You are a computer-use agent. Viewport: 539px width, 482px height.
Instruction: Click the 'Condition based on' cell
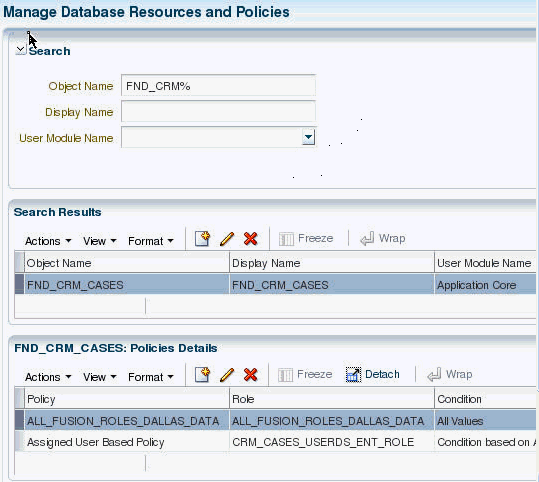point(486,442)
